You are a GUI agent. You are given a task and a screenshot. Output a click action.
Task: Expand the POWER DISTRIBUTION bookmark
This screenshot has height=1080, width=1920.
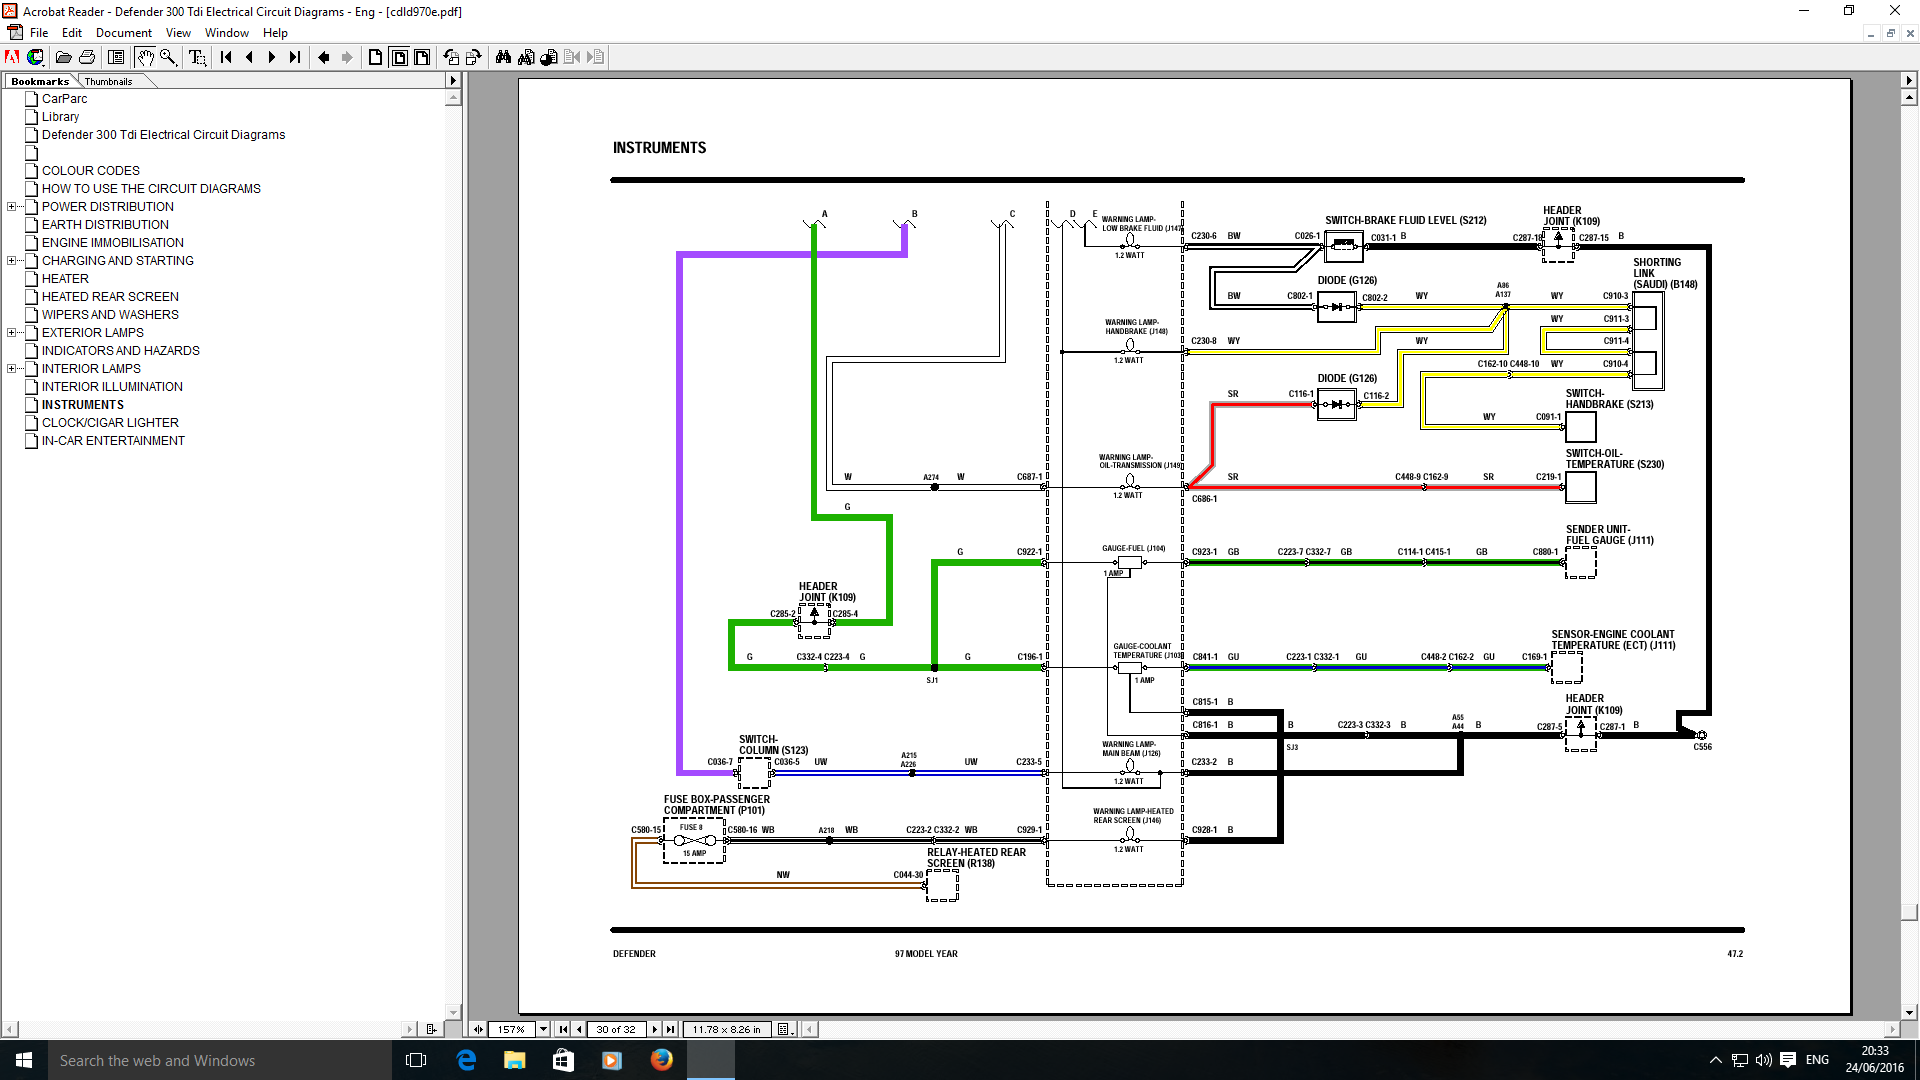12,207
